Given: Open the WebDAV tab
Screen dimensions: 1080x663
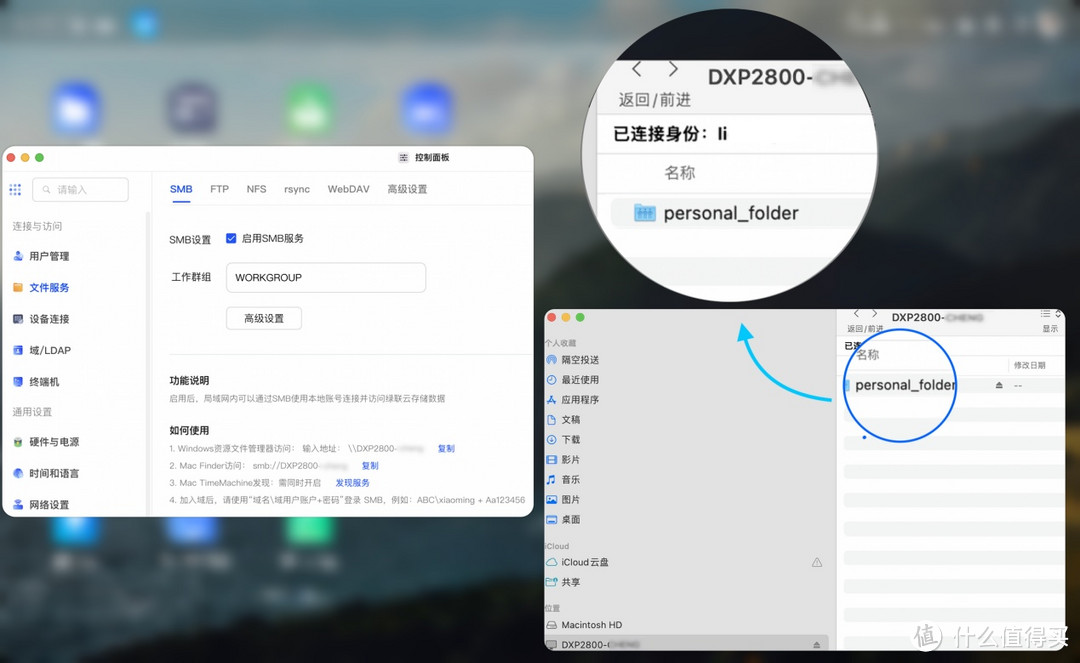Looking at the screenshot, I should [348, 188].
